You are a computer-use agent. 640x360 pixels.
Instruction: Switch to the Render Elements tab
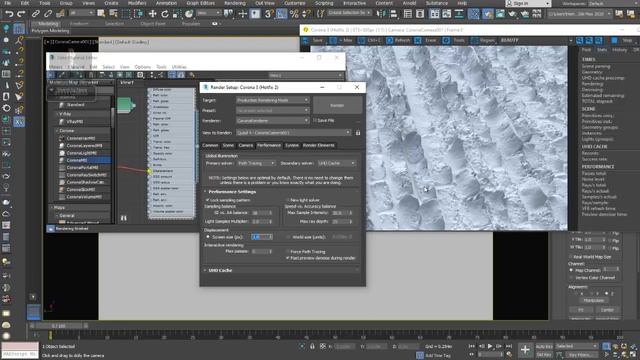coord(319,145)
